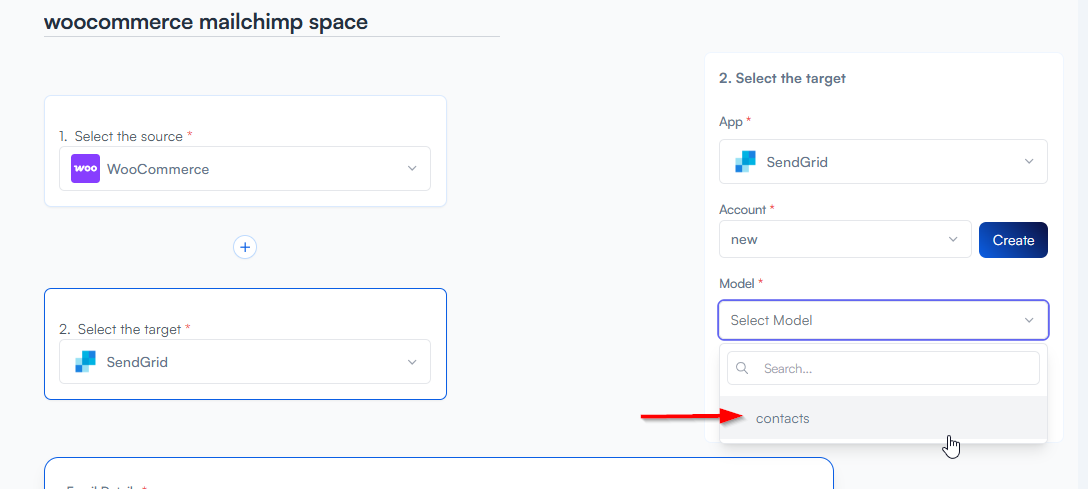Click '2. Select the target' label in left card
Screen dimensions: 1088x489
tap(126, 329)
